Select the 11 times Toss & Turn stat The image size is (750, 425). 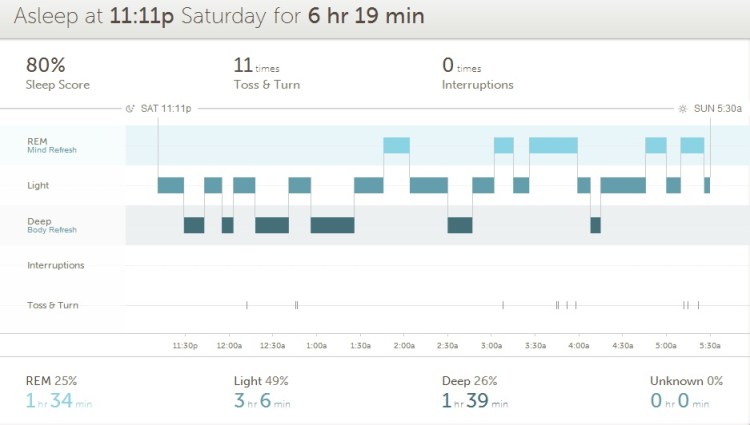tap(242, 66)
